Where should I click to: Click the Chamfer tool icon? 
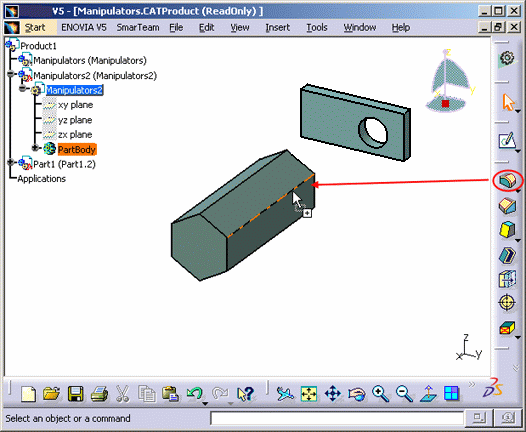[507, 206]
